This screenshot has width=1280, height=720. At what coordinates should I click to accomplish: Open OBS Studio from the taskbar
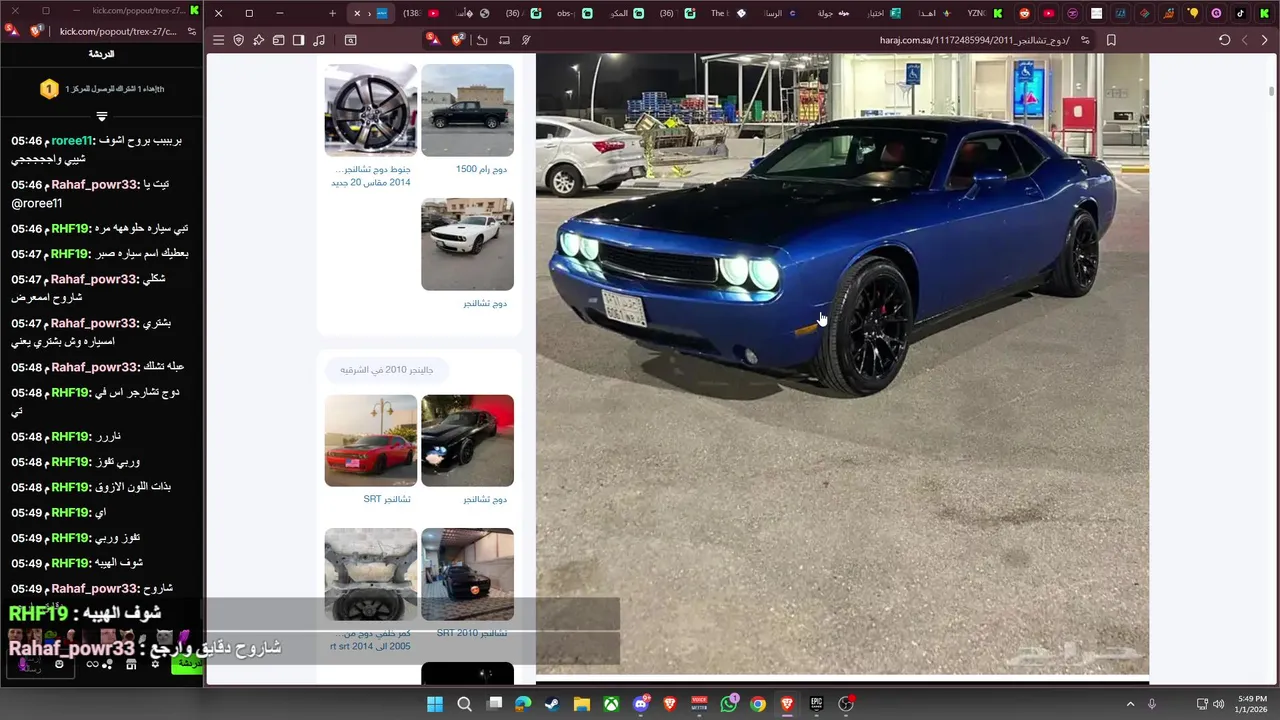click(846, 704)
